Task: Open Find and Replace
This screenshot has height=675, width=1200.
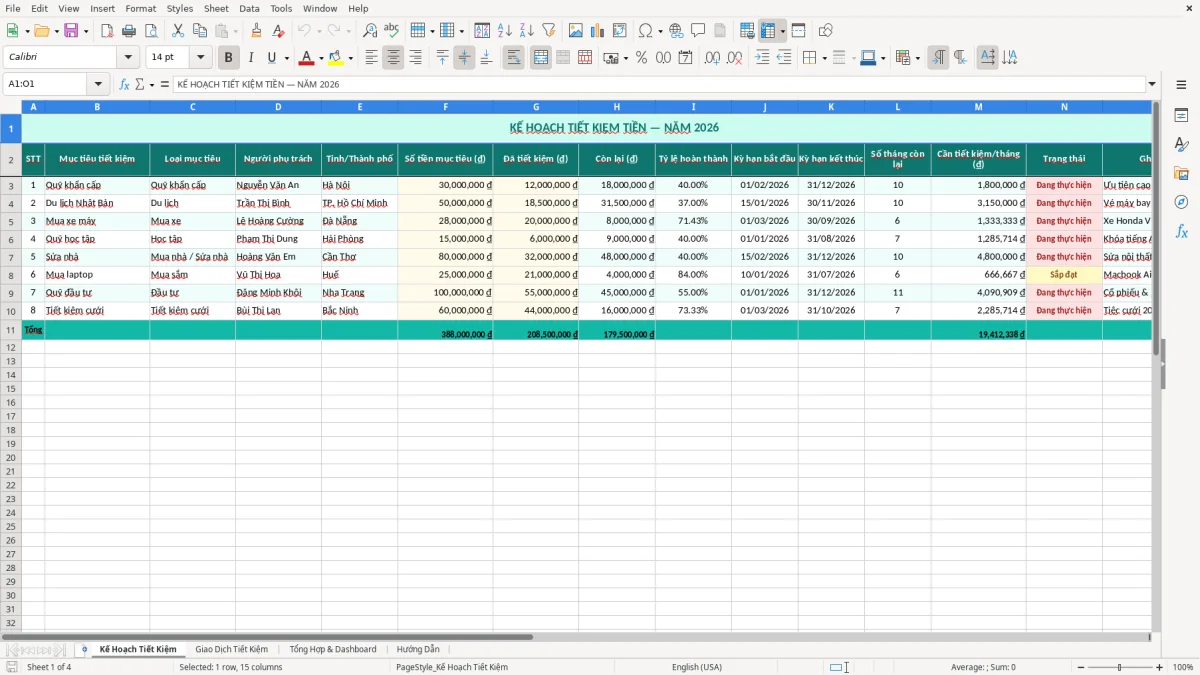Action: point(370,31)
